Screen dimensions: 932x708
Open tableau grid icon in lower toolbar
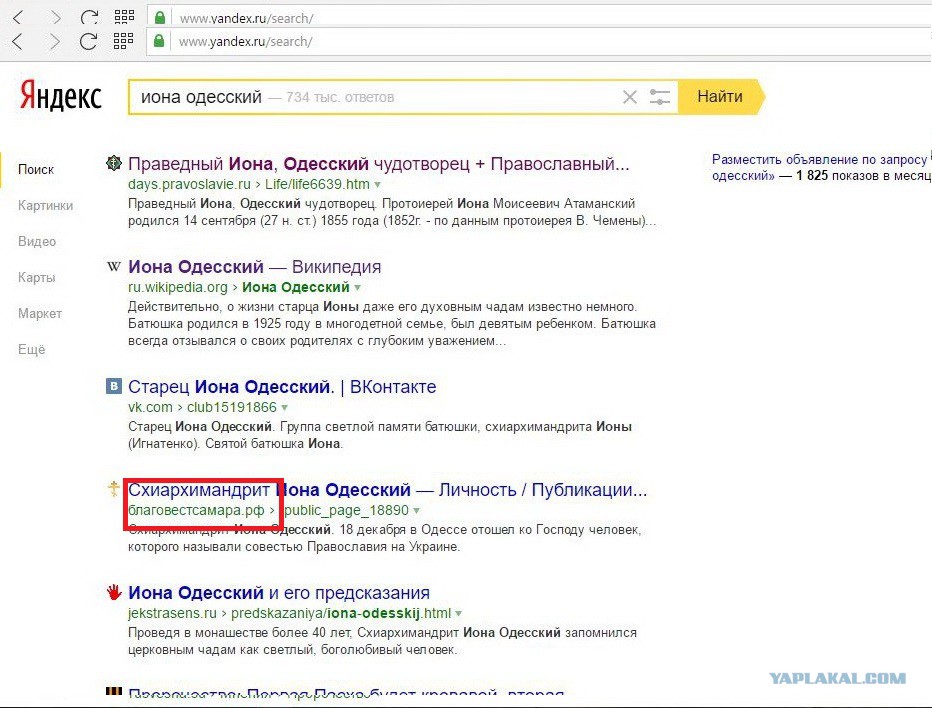point(124,40)
